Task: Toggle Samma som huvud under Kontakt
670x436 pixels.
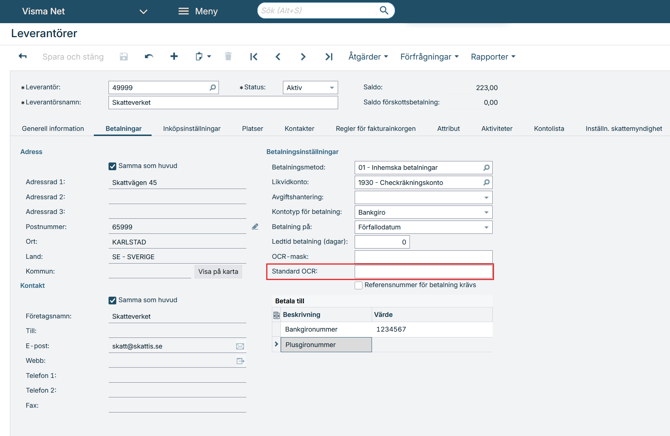Action: pos(112,300)
